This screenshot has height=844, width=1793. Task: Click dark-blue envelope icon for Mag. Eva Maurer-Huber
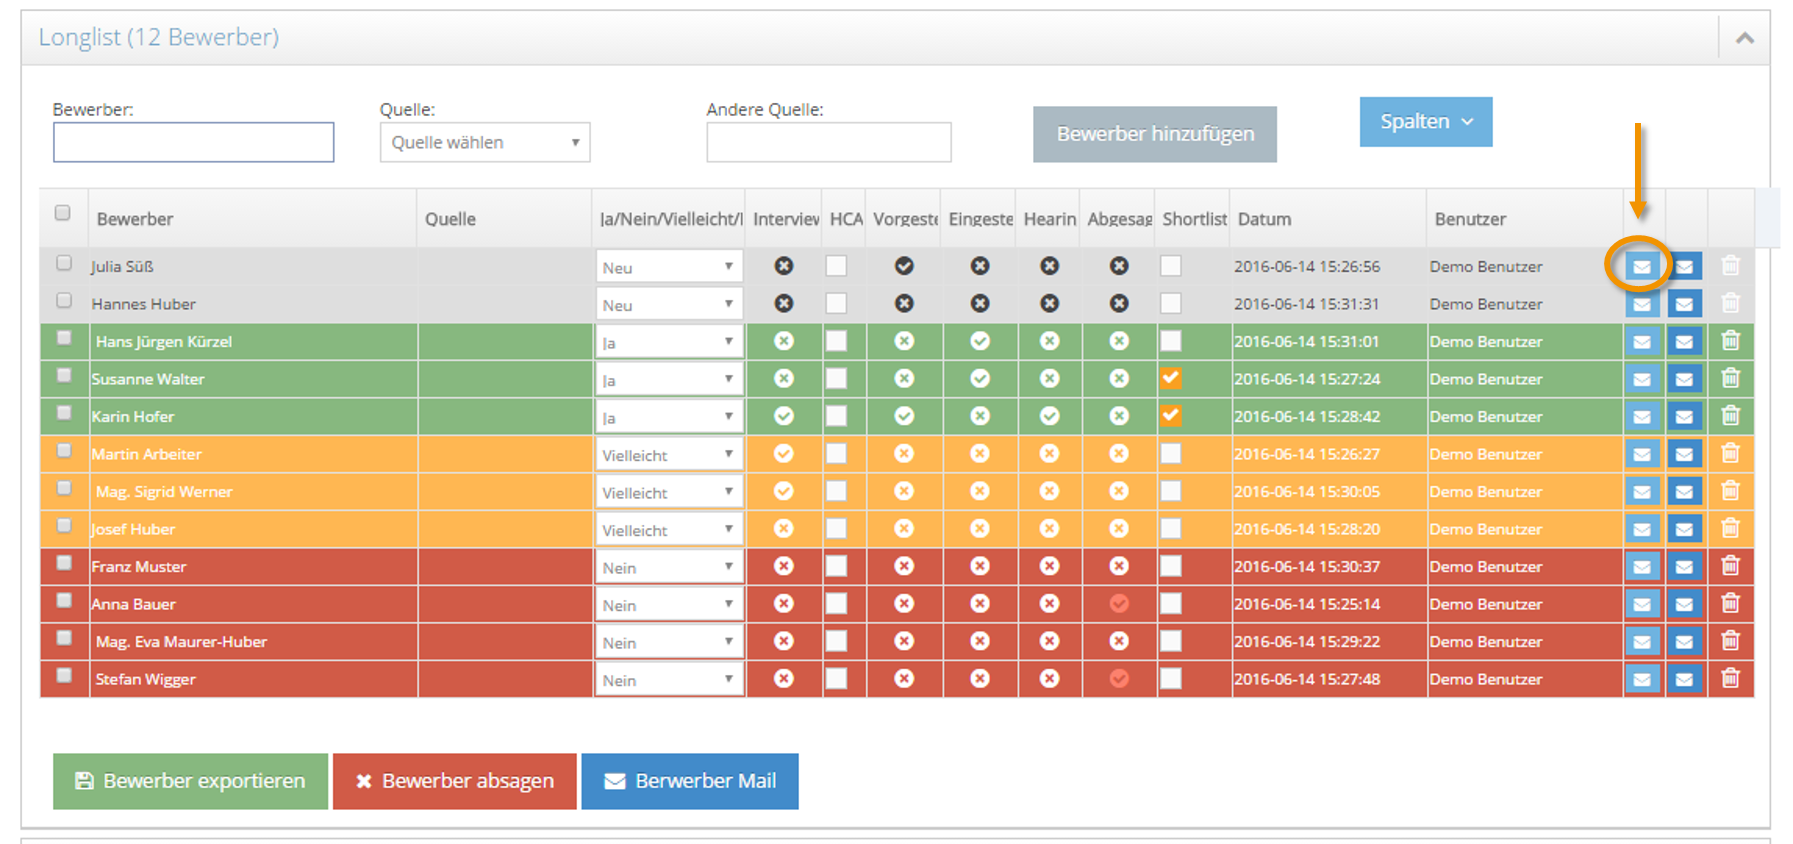point(1685,641)
